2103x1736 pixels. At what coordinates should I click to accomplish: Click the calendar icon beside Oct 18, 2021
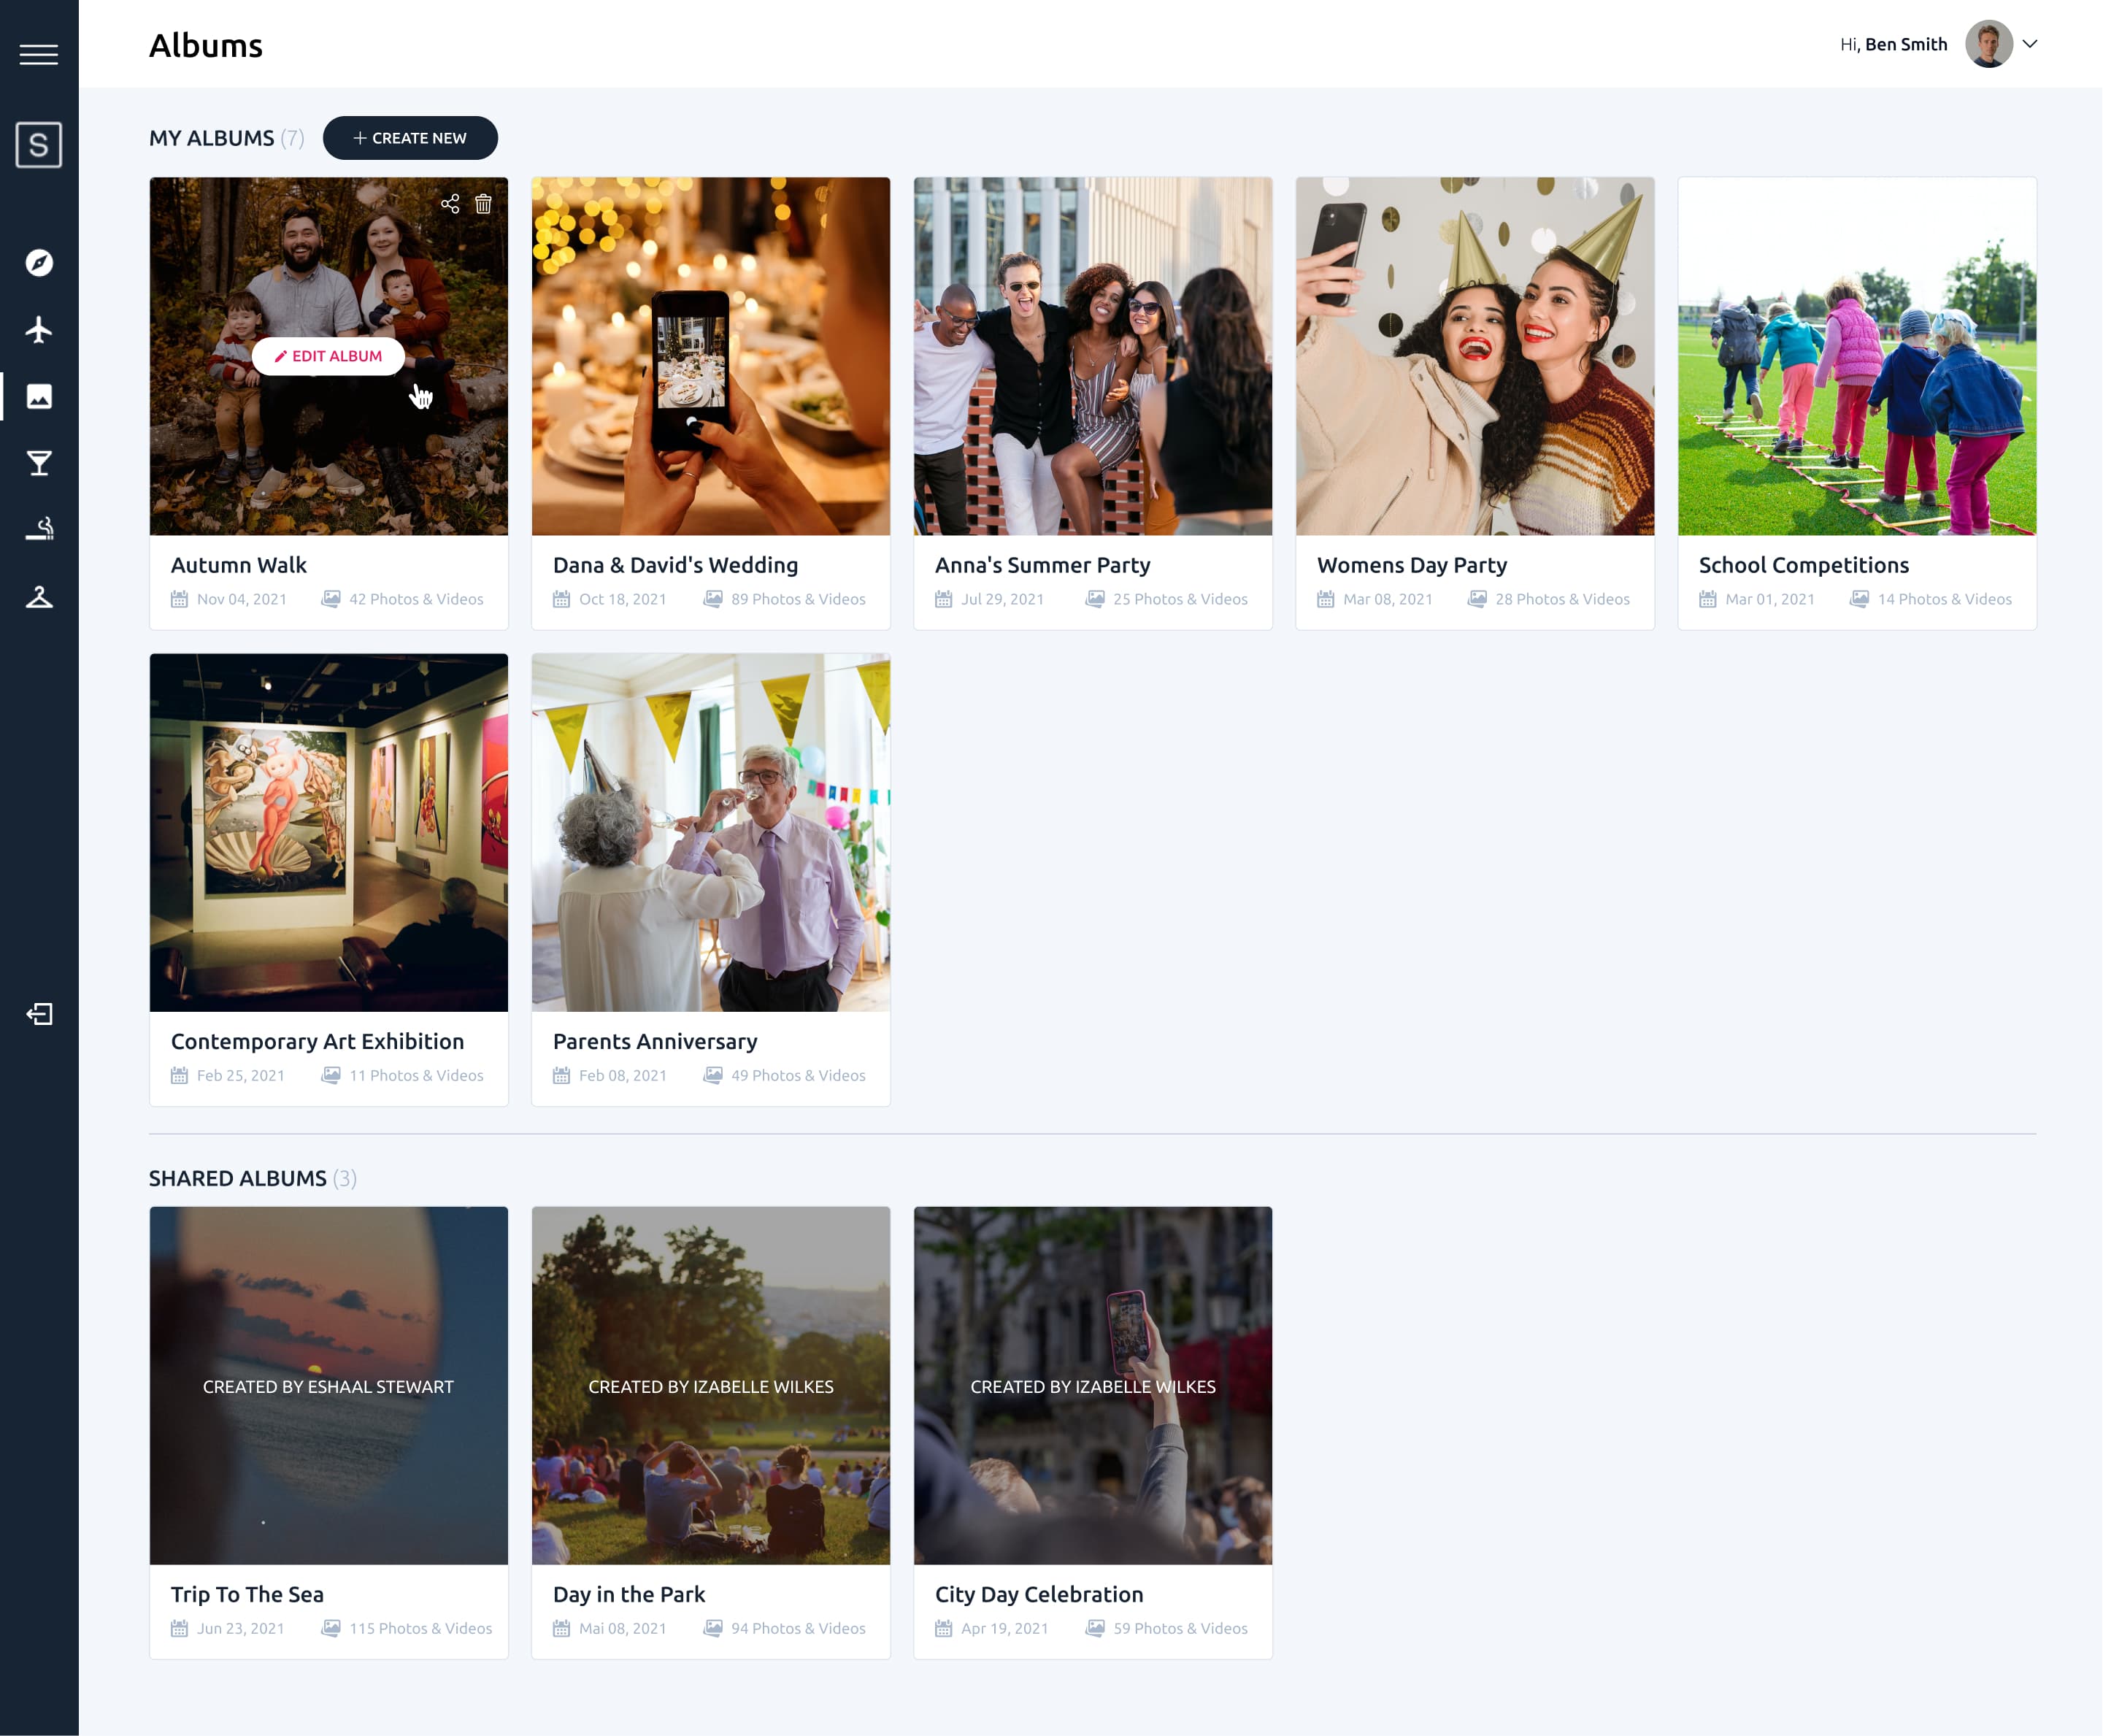coord(561,599)
